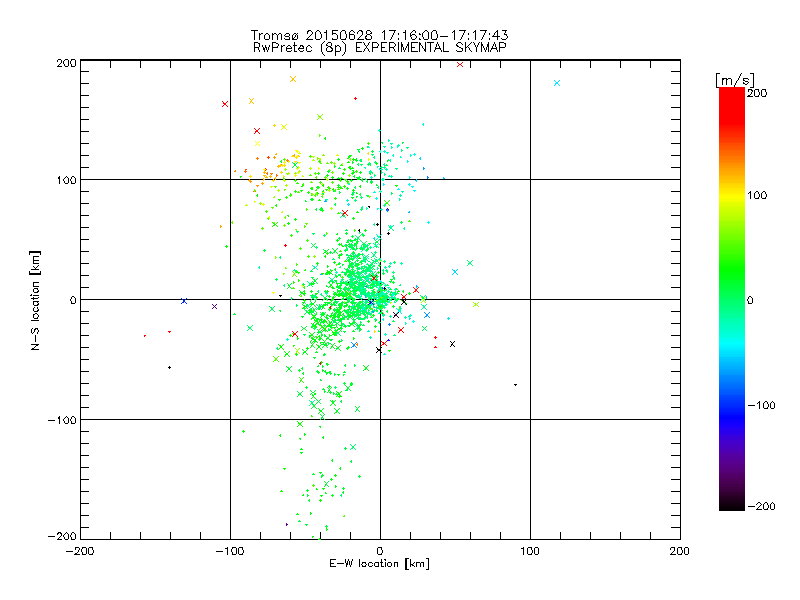Click the red X marker at the top edge
This screenshot has width=800, height=600.
pyautogui.click(x=460, y=64)
